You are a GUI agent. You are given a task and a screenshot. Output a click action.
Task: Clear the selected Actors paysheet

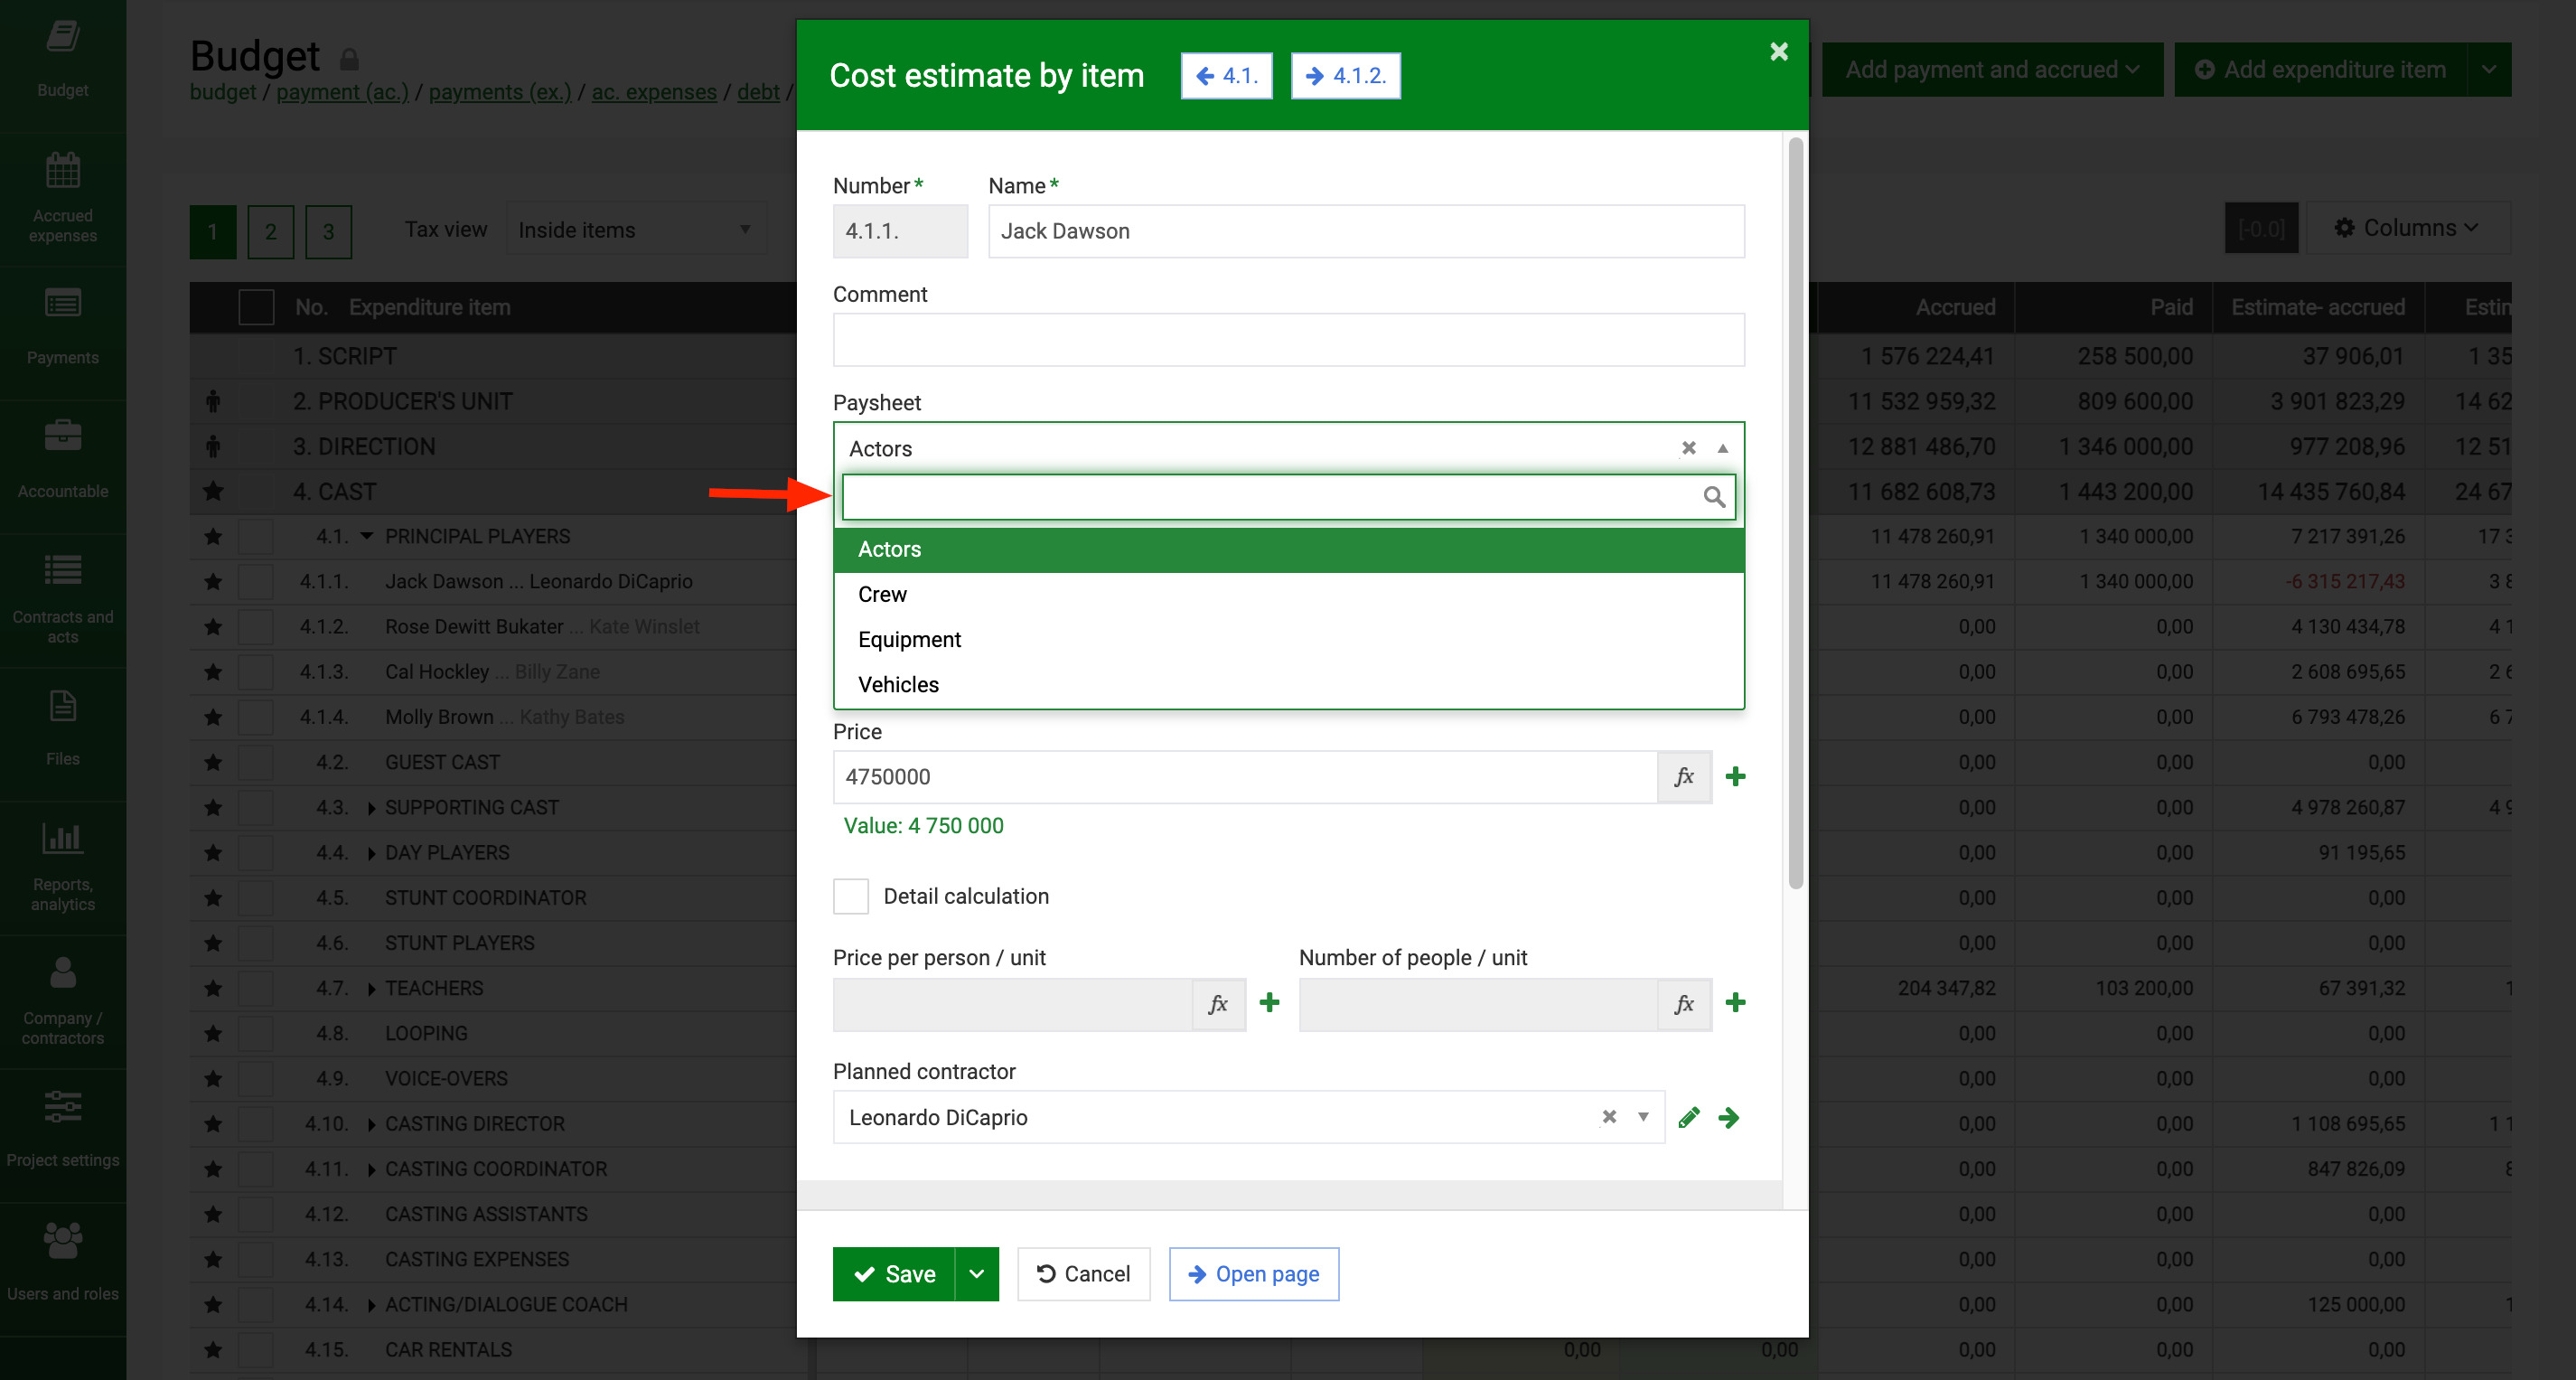click(1688, 448)
